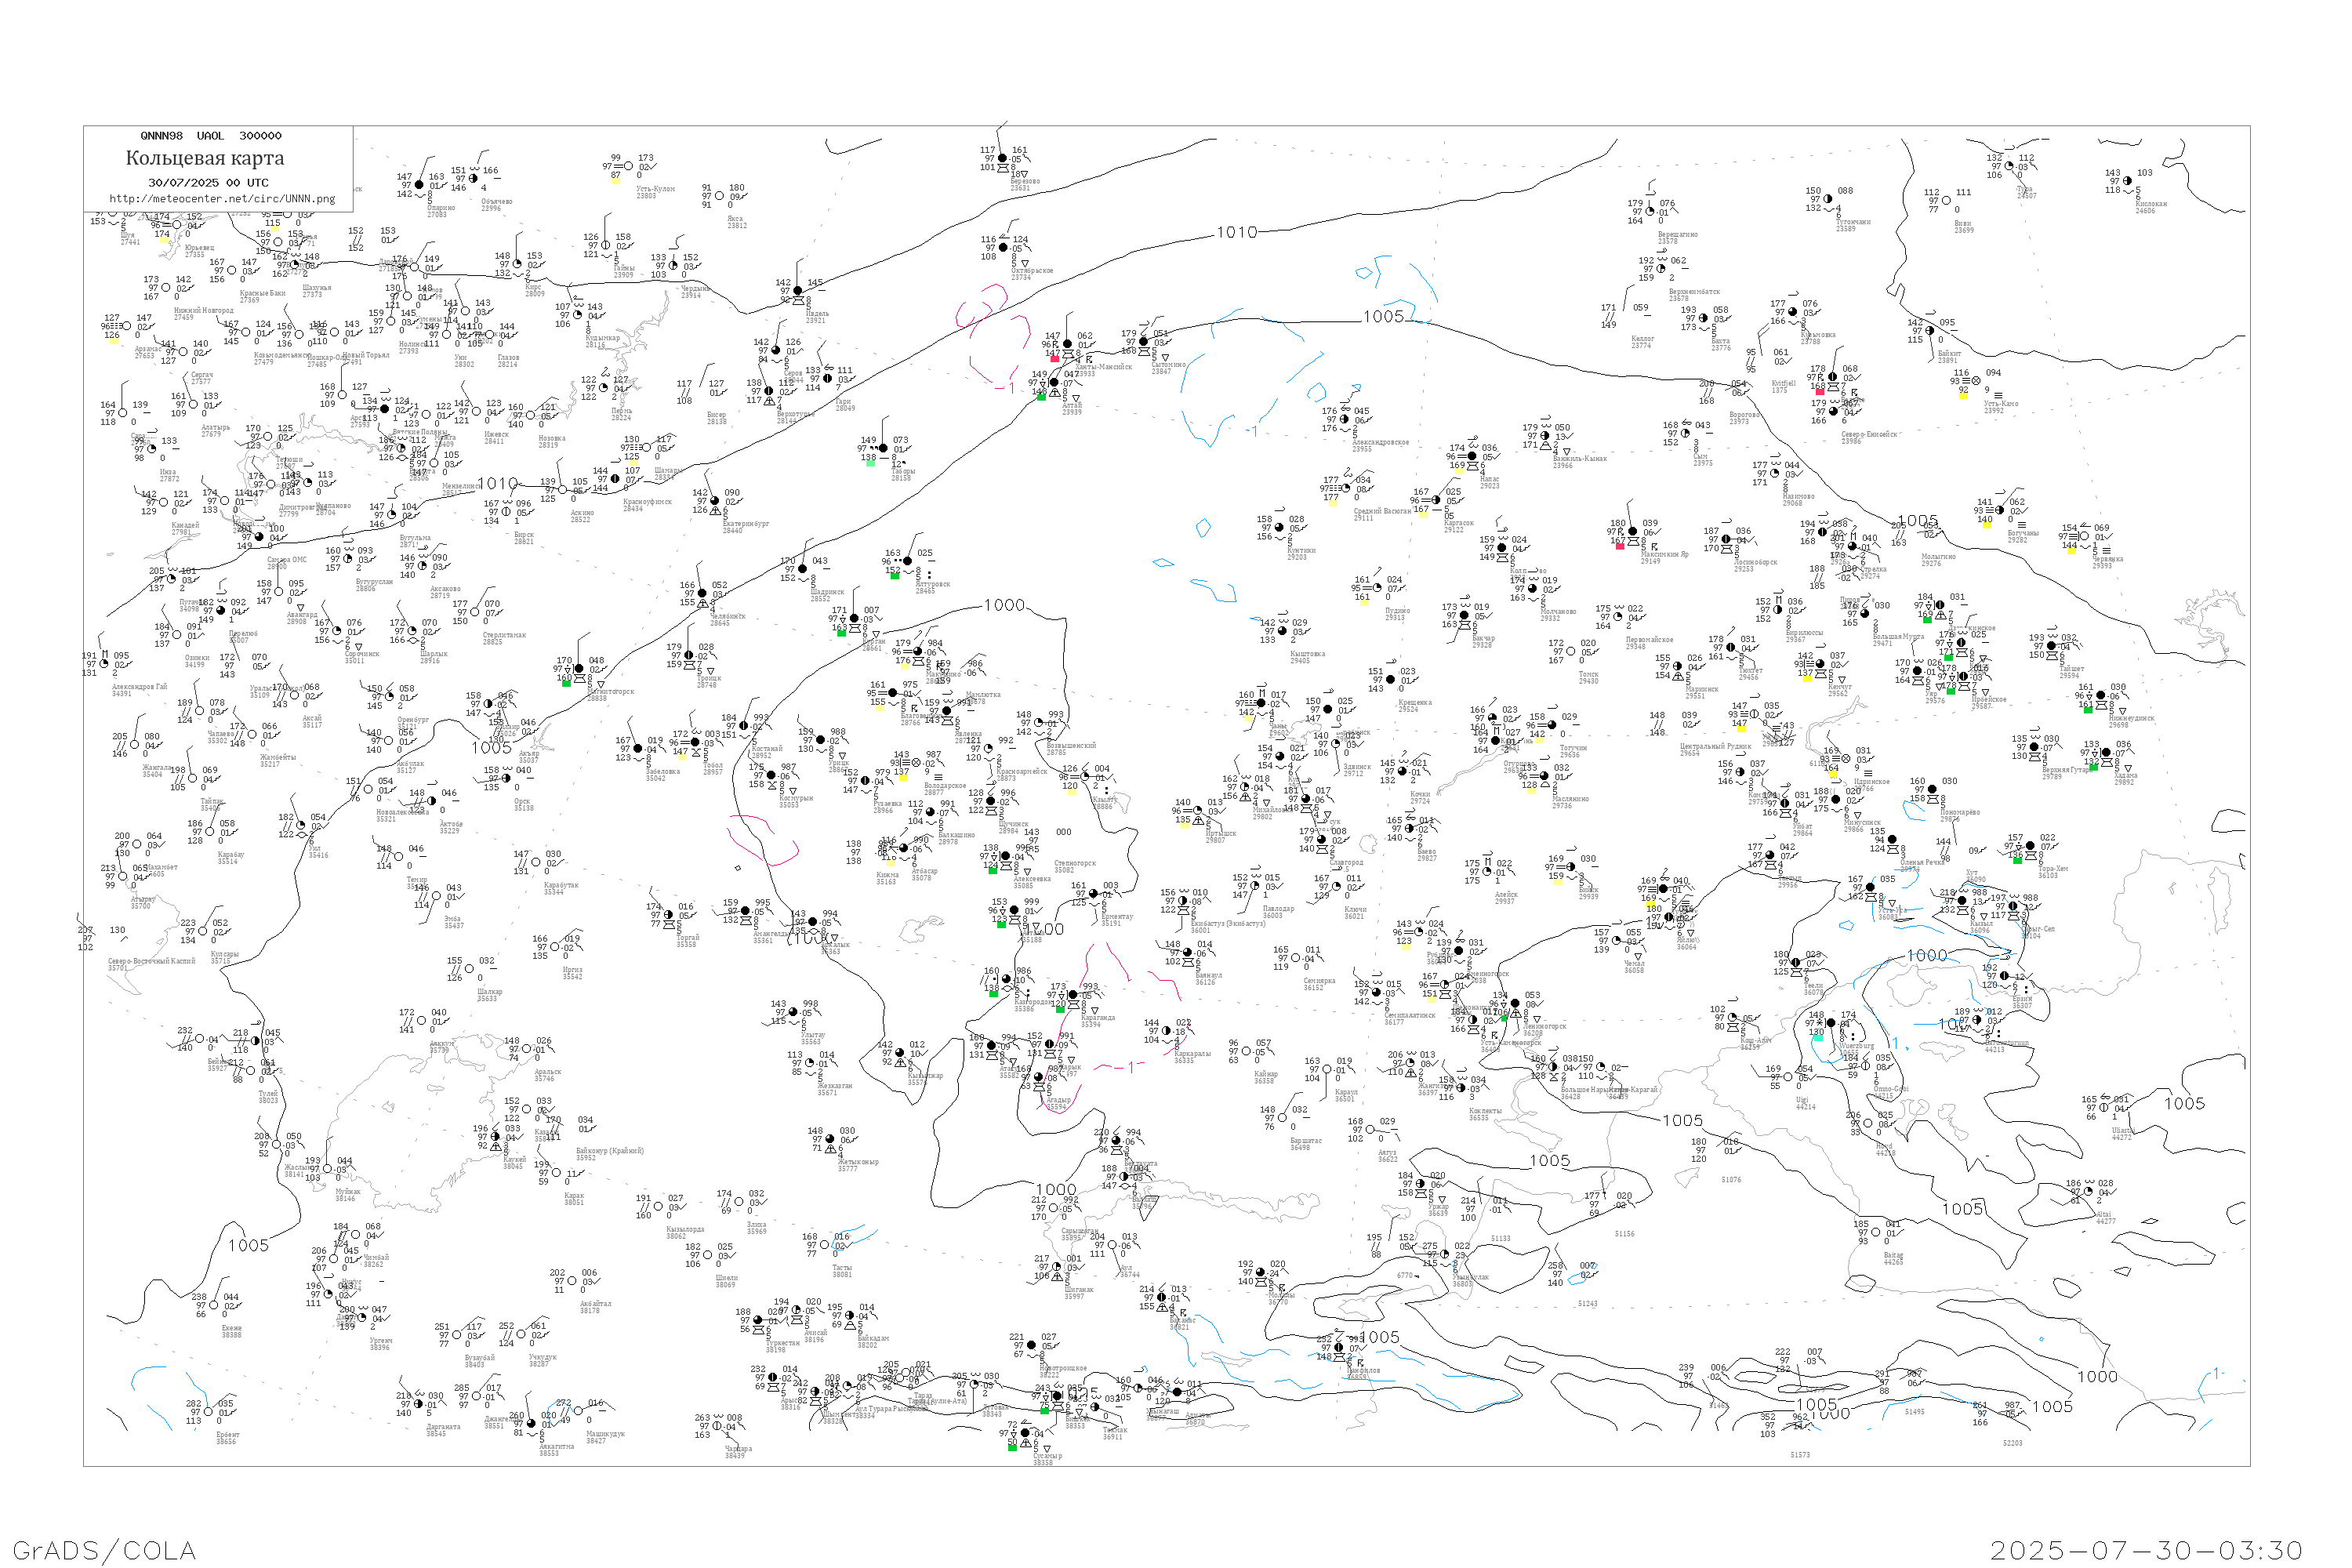
Task: Click the 2025-07-30-03:30 timestamp label
Action: (x=2146, y=1550)
